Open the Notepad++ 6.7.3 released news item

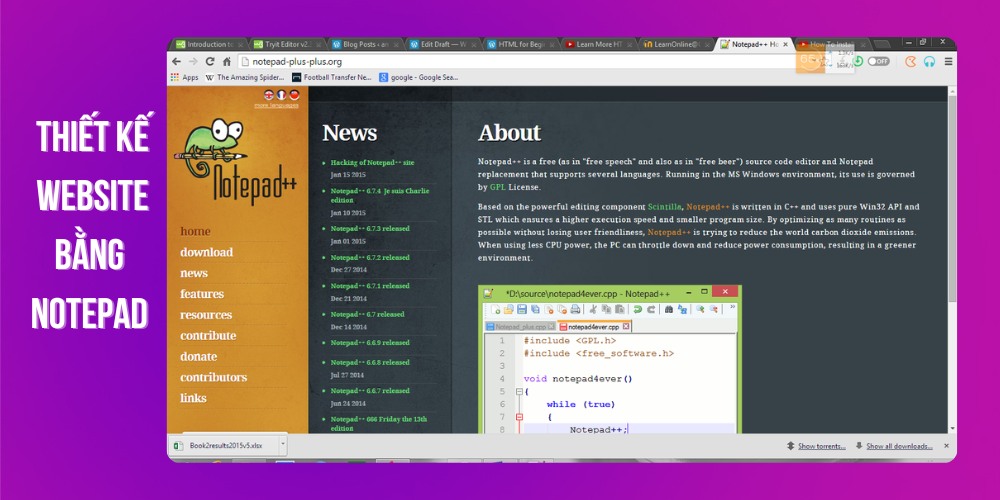click(x=370, y=228)
